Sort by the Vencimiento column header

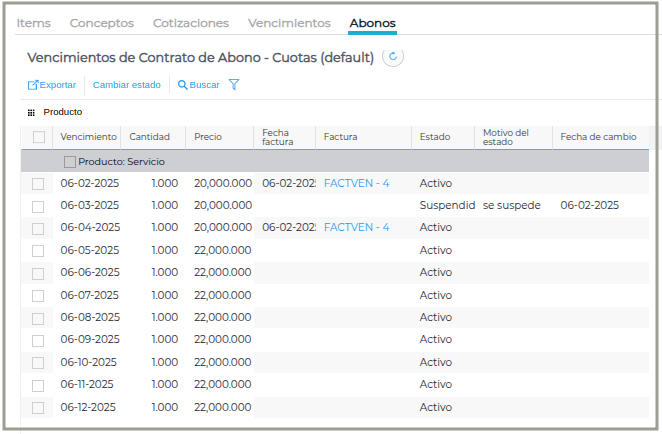(88, 137)
